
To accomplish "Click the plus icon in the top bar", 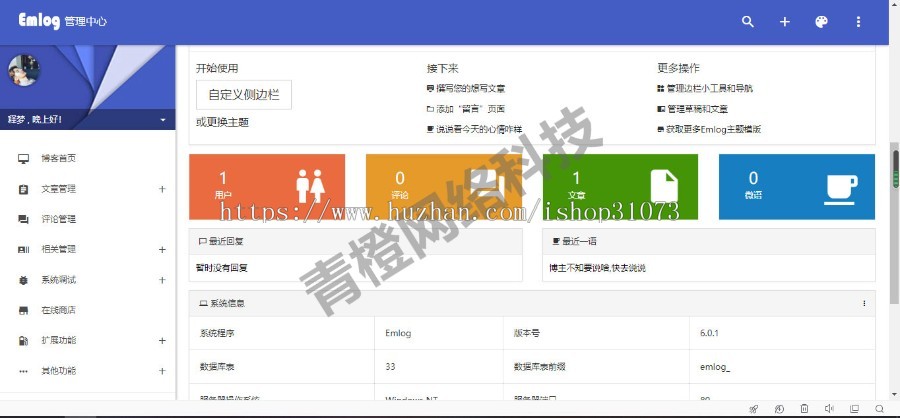I will click(x=785, y=22).
